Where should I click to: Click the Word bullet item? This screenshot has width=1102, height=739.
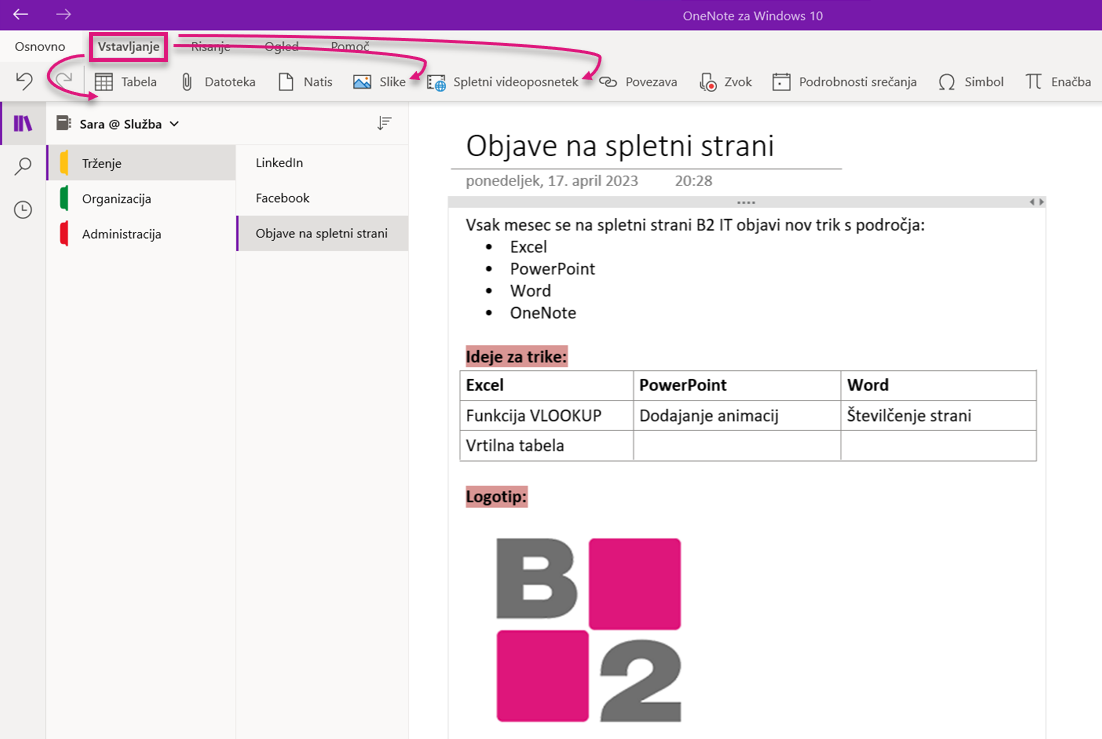point(531,290)
